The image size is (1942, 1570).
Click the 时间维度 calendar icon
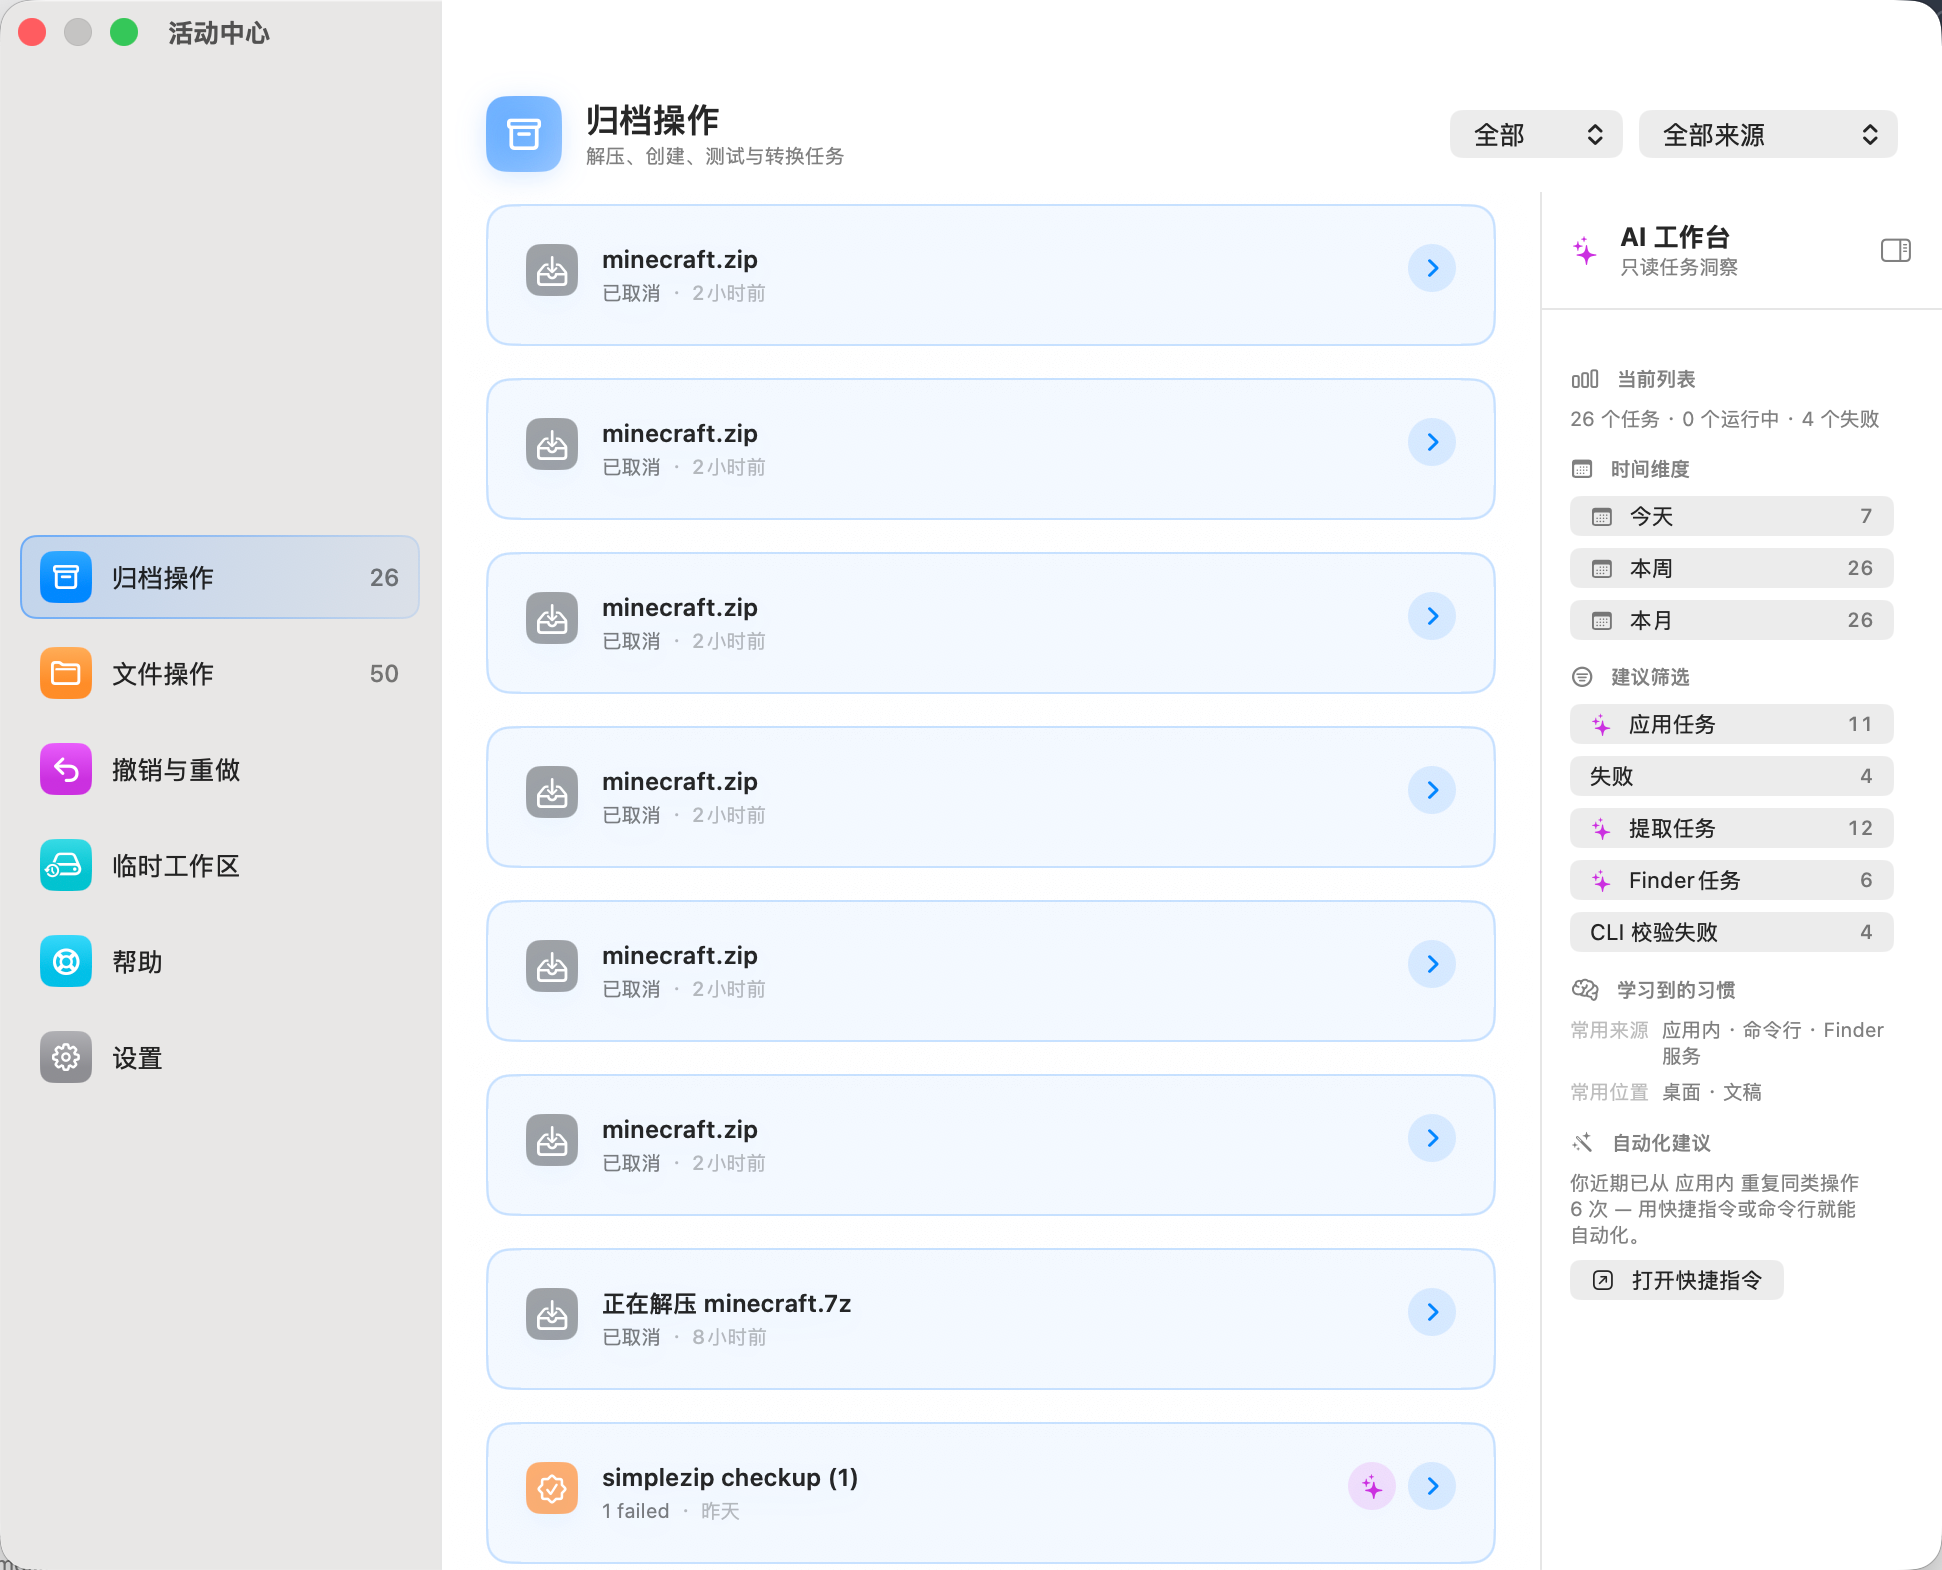1582,469
